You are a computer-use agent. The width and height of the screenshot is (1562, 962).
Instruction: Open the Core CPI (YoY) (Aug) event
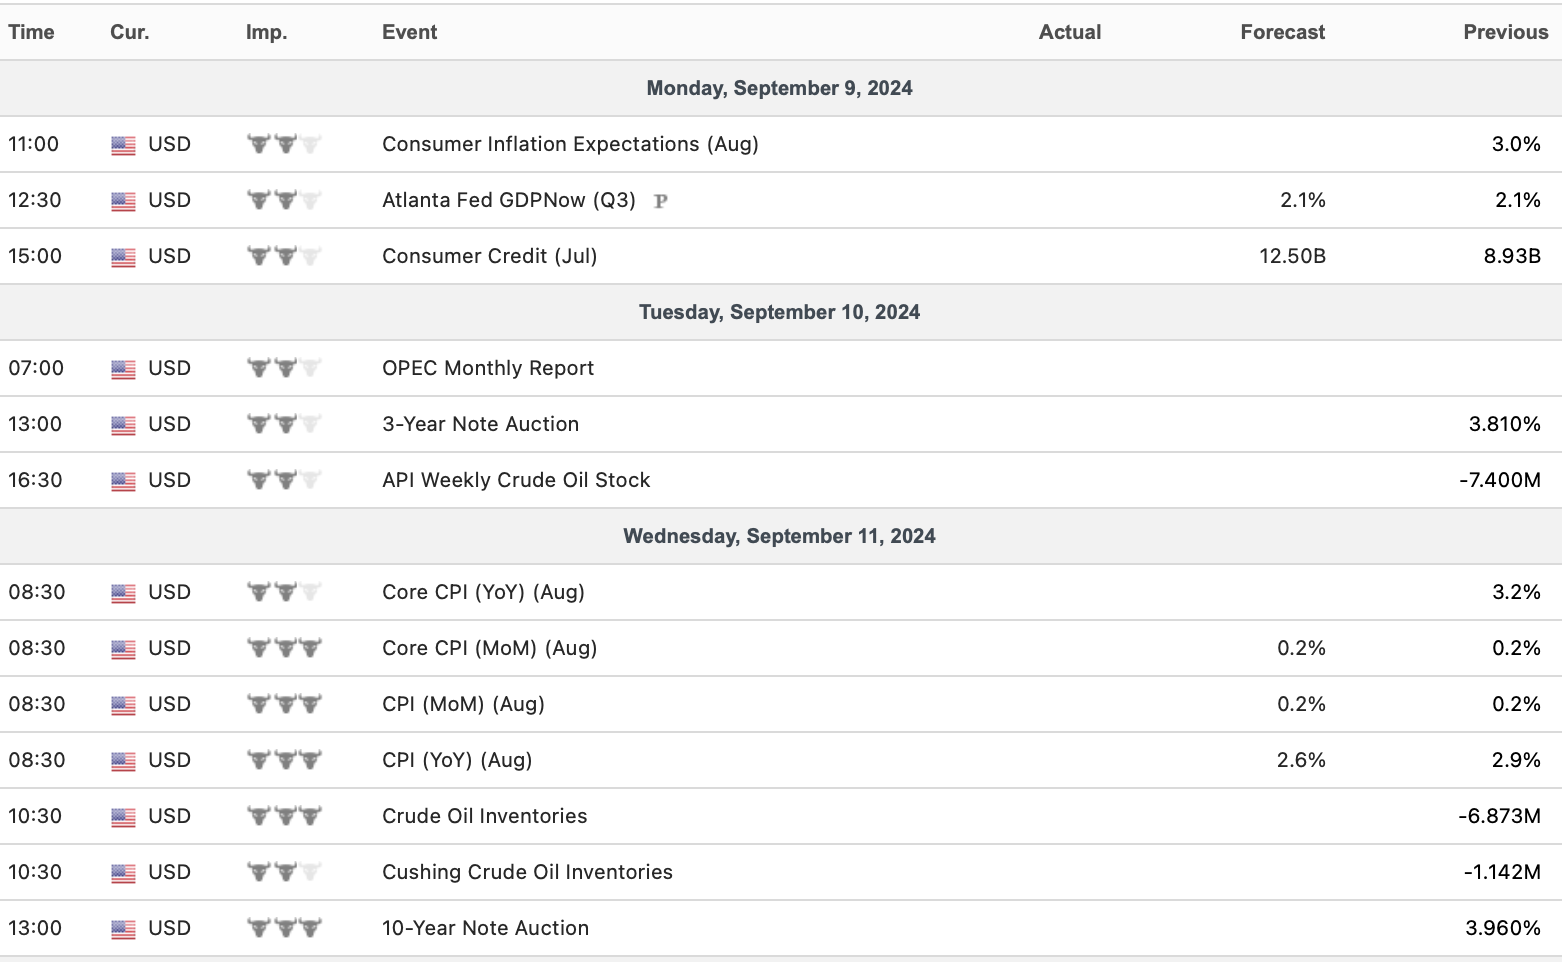pos(483,592)
